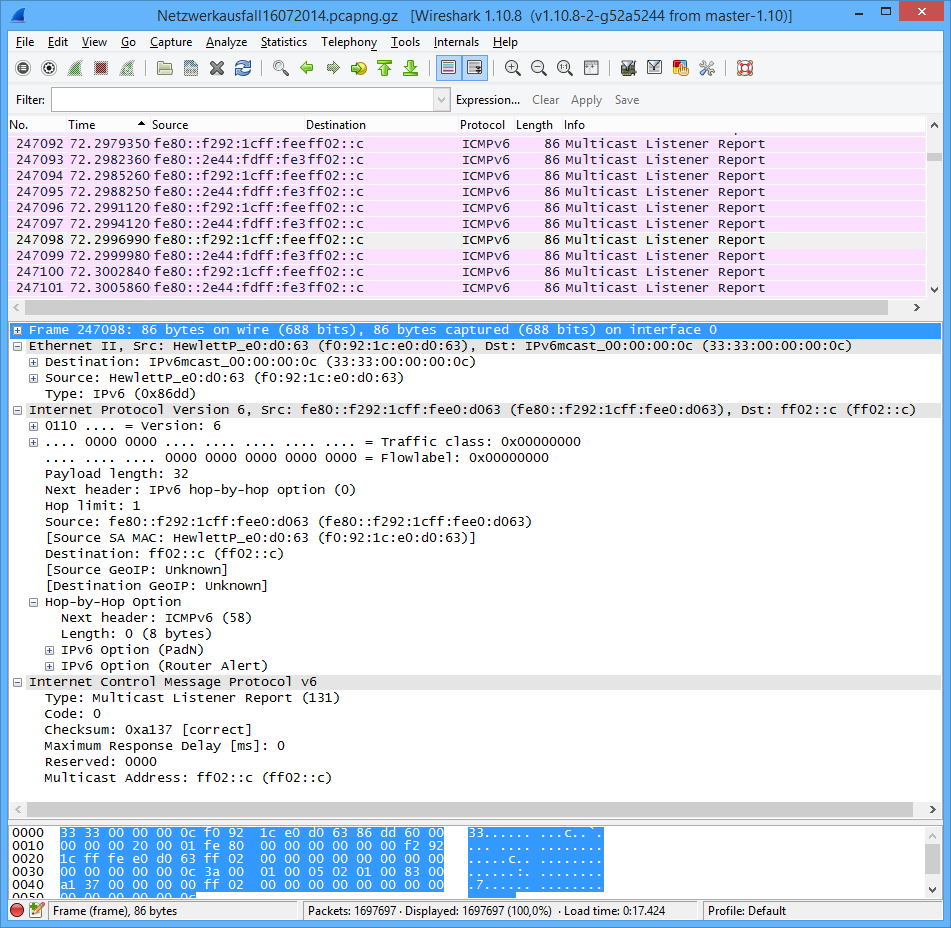Image resolution: width=951 pixels, height=928 pixels.
Task: Go to packet number icon
Action: (x=358, y=68)
